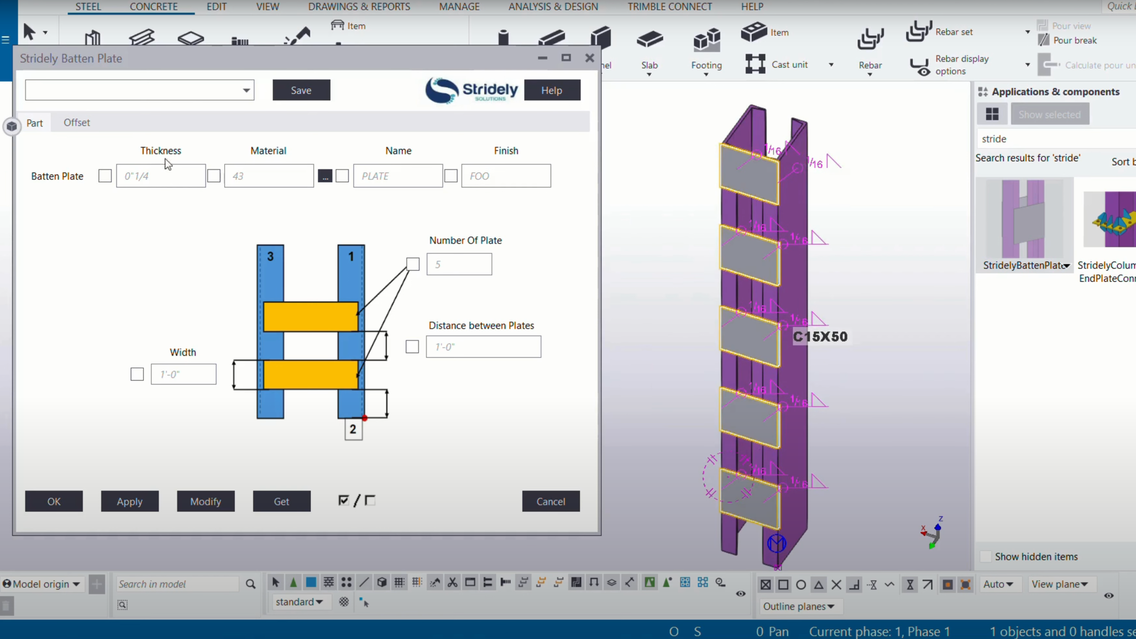This screenshot has height=639, width=1136.
Task: Click the Cancel button
Action: point(551,501)
